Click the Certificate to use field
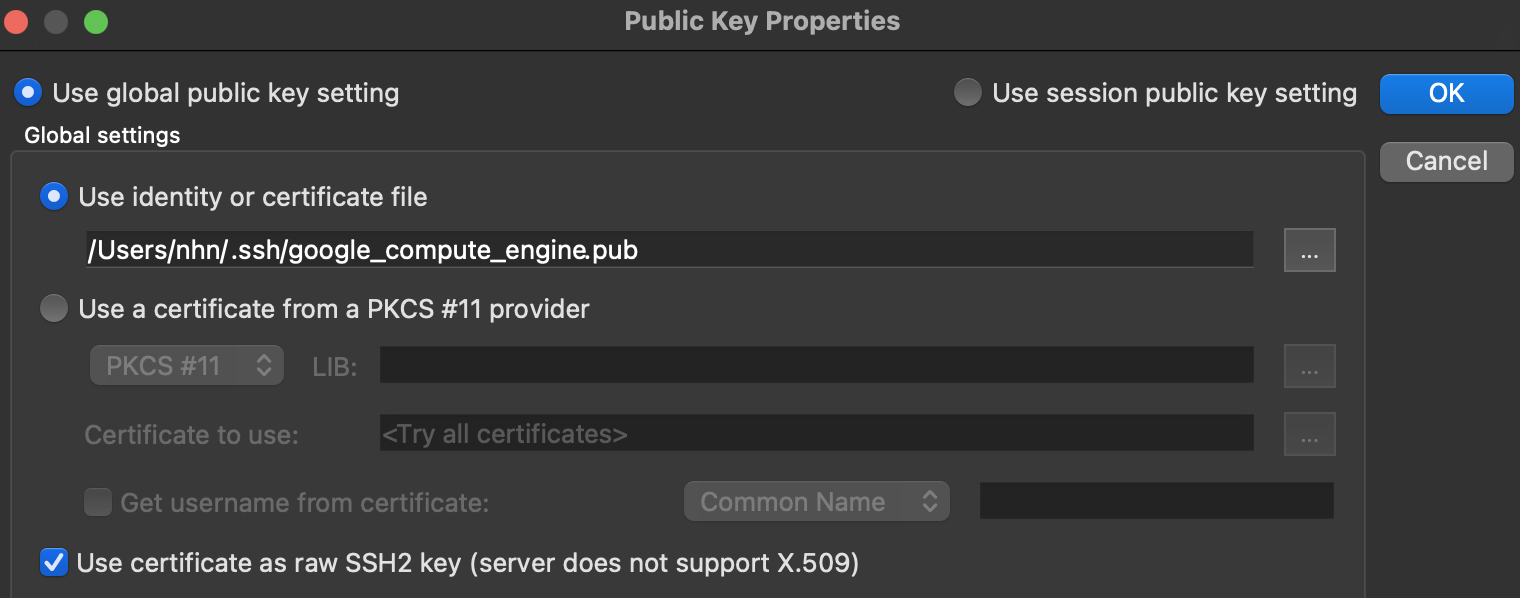Viewport: 1520px width, 598px height. pos(816,433)
